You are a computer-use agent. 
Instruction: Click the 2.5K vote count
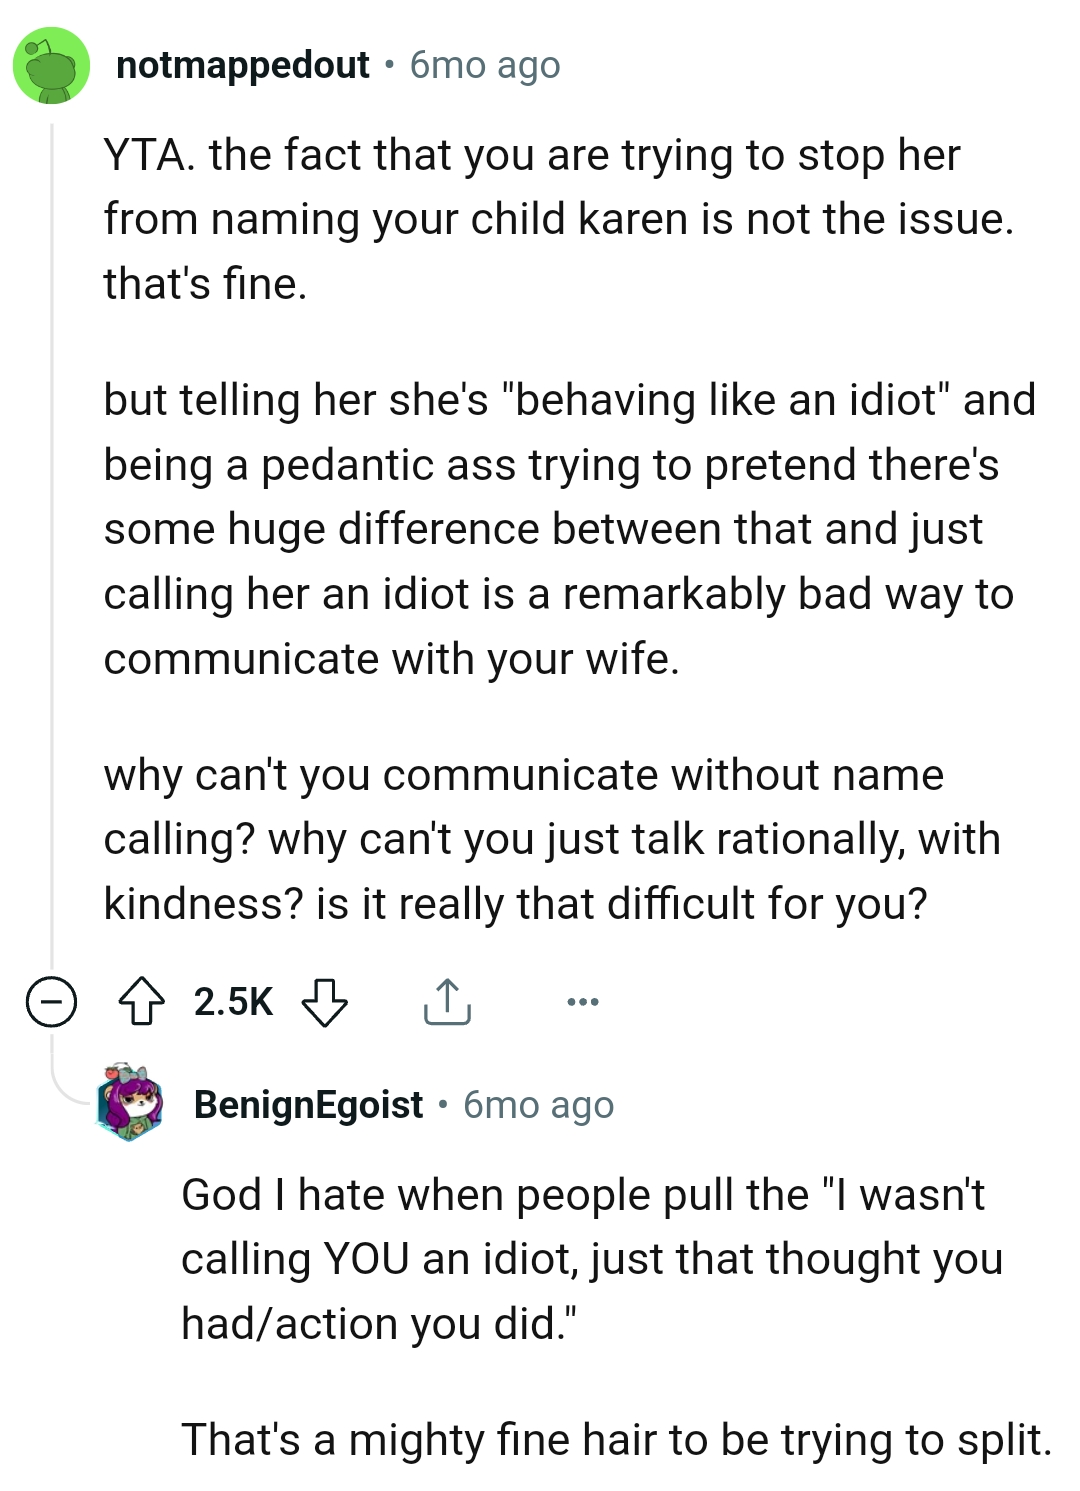(233, 1003)
